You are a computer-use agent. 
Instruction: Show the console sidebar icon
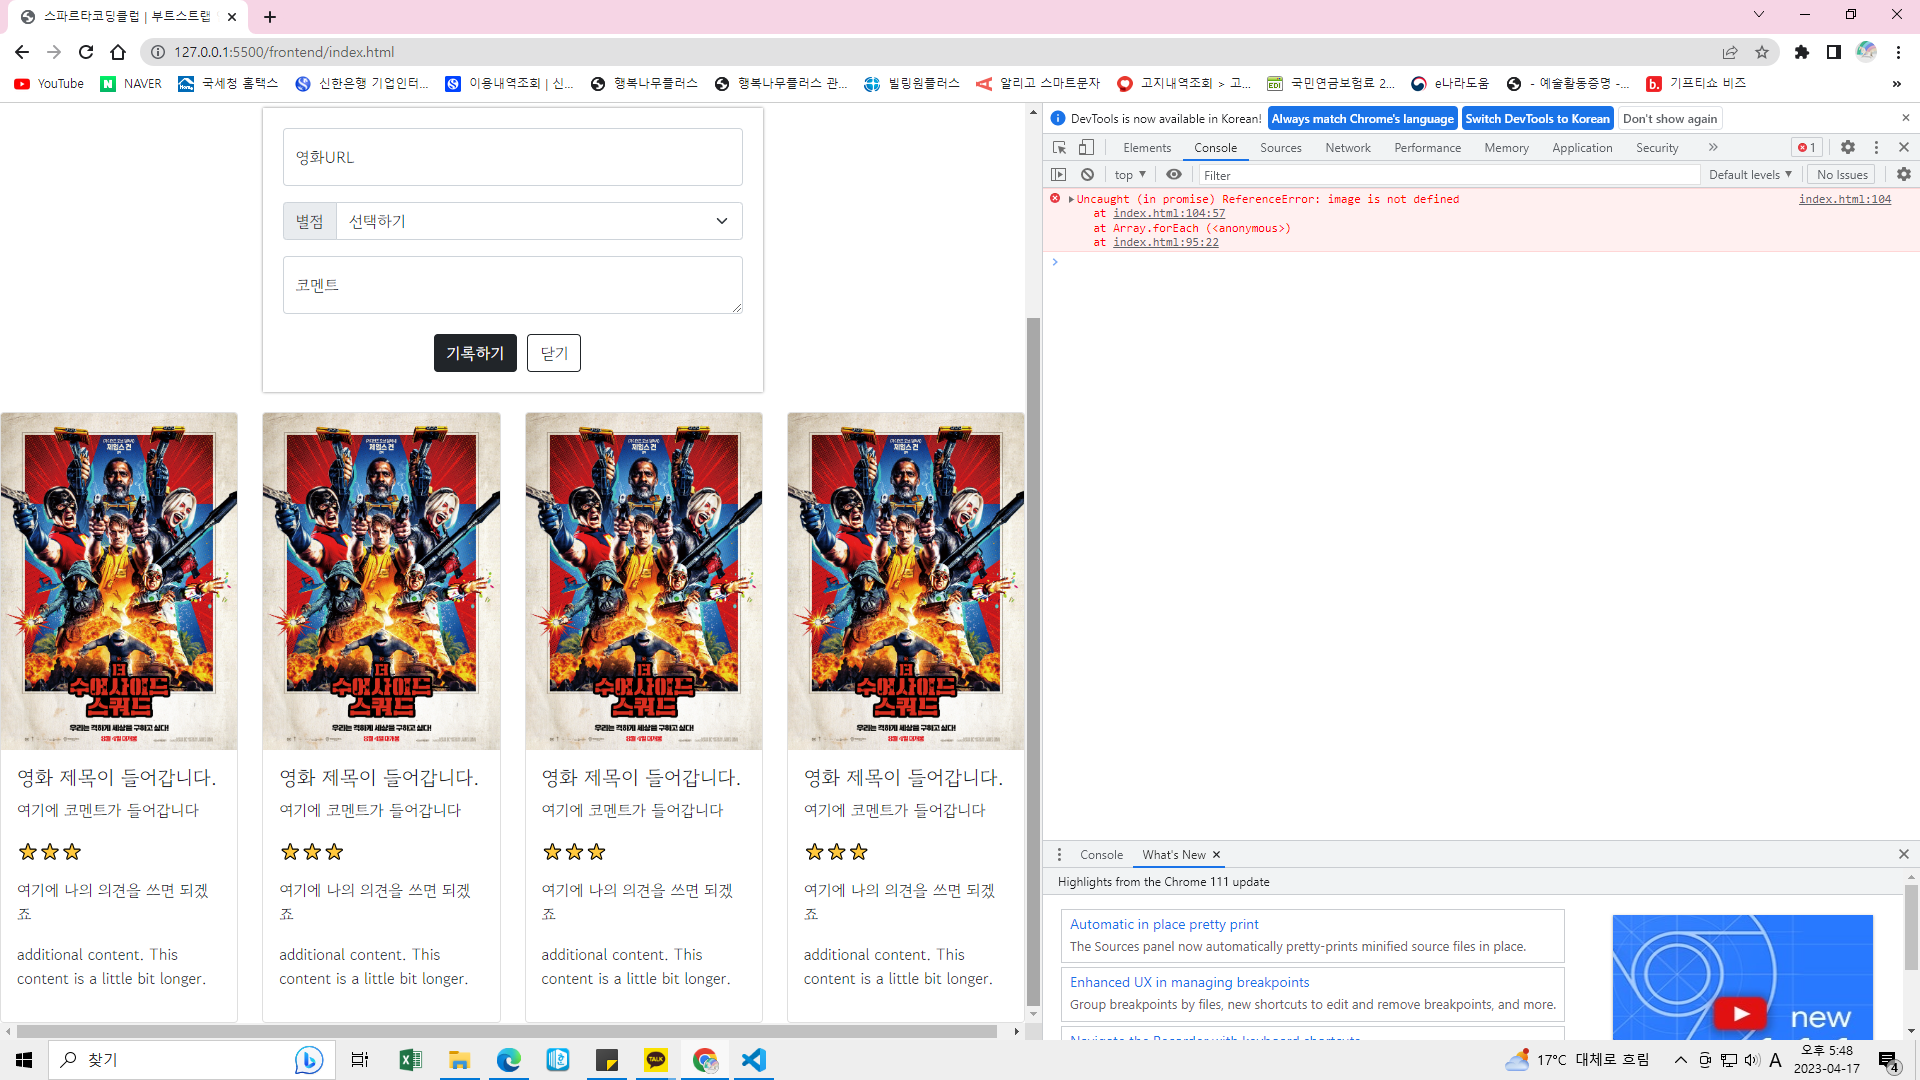1059,174
